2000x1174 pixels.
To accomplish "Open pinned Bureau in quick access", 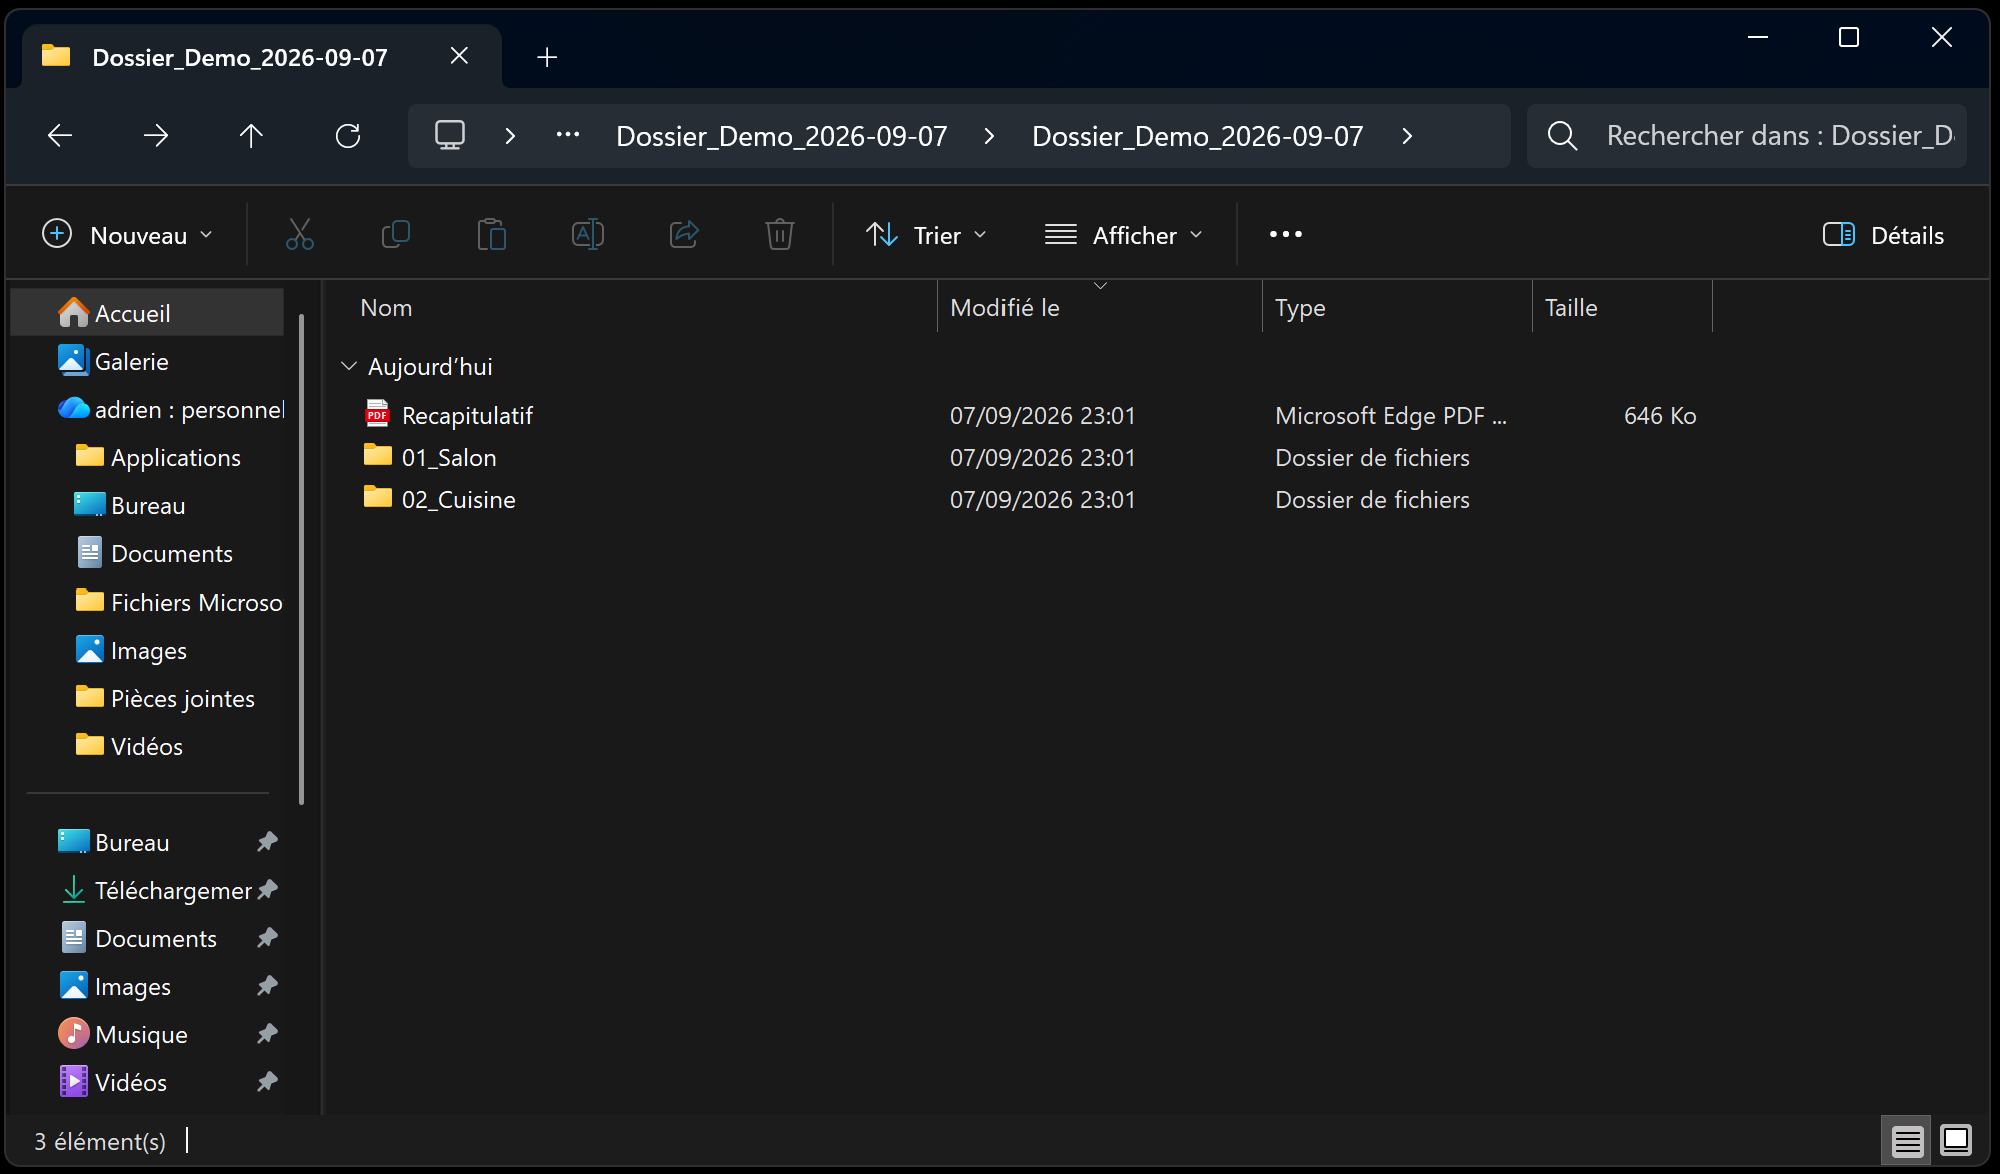I will (x=147, y=842).
